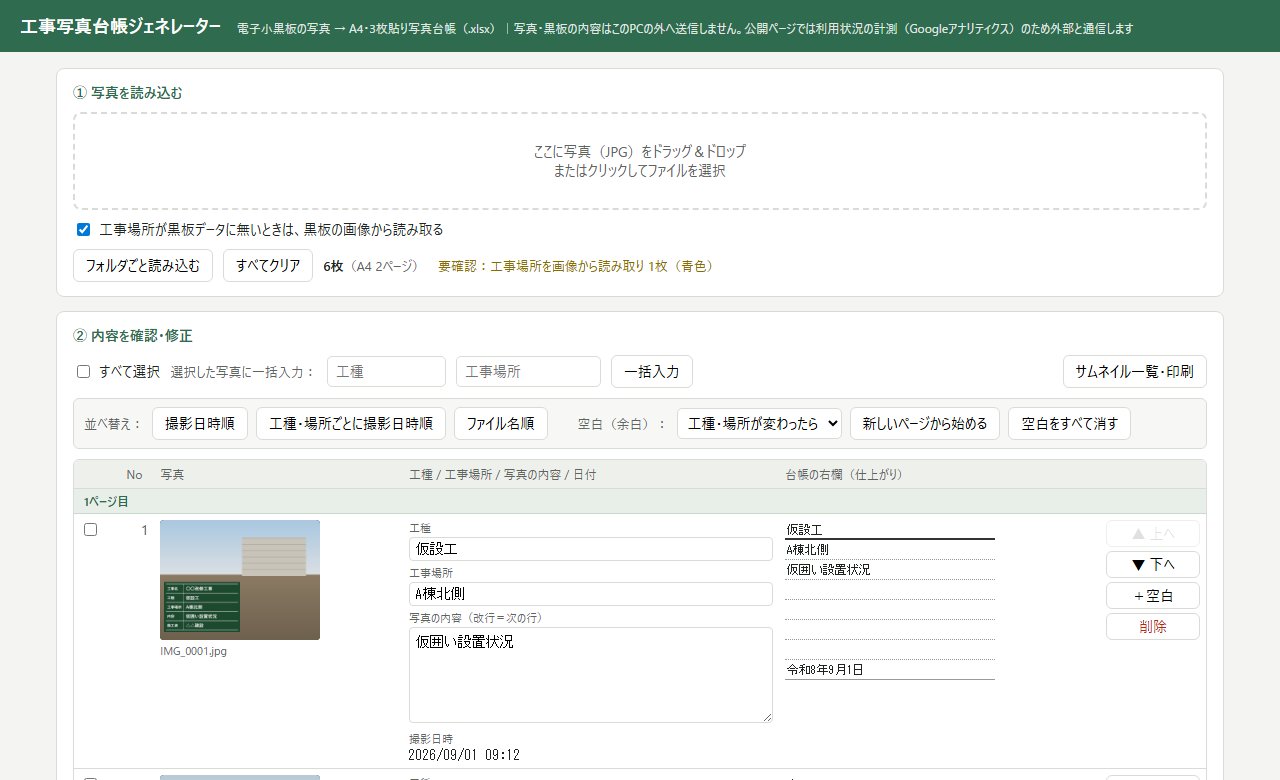Move photo 1 down with ▼下へ

pyautogui.click(x=1153, y=564)
